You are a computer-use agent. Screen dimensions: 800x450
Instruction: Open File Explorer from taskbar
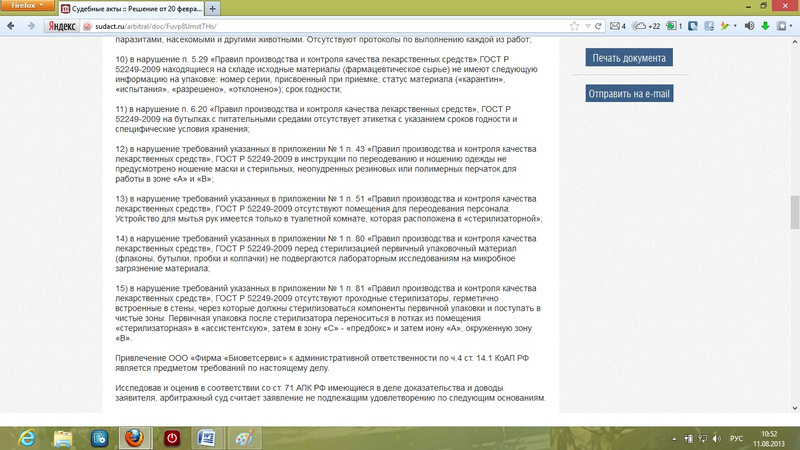click(x=63, y=438)
